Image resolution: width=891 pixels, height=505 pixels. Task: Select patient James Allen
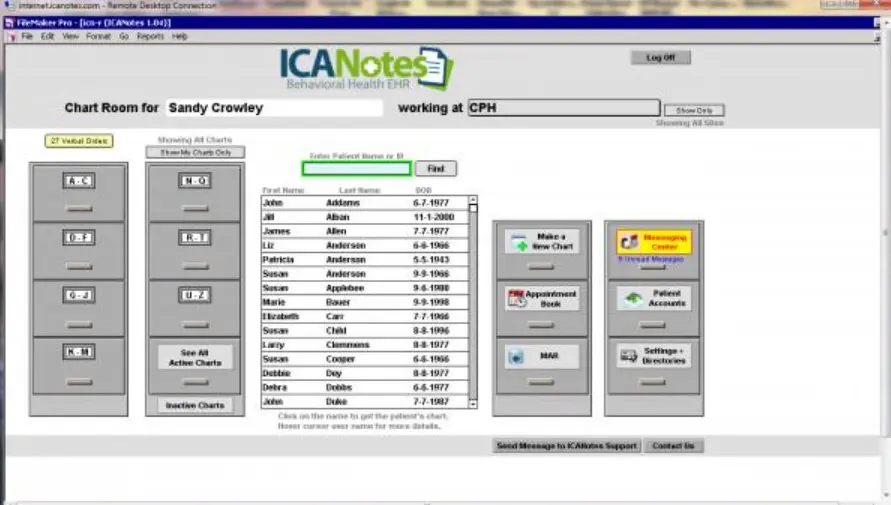365,231
